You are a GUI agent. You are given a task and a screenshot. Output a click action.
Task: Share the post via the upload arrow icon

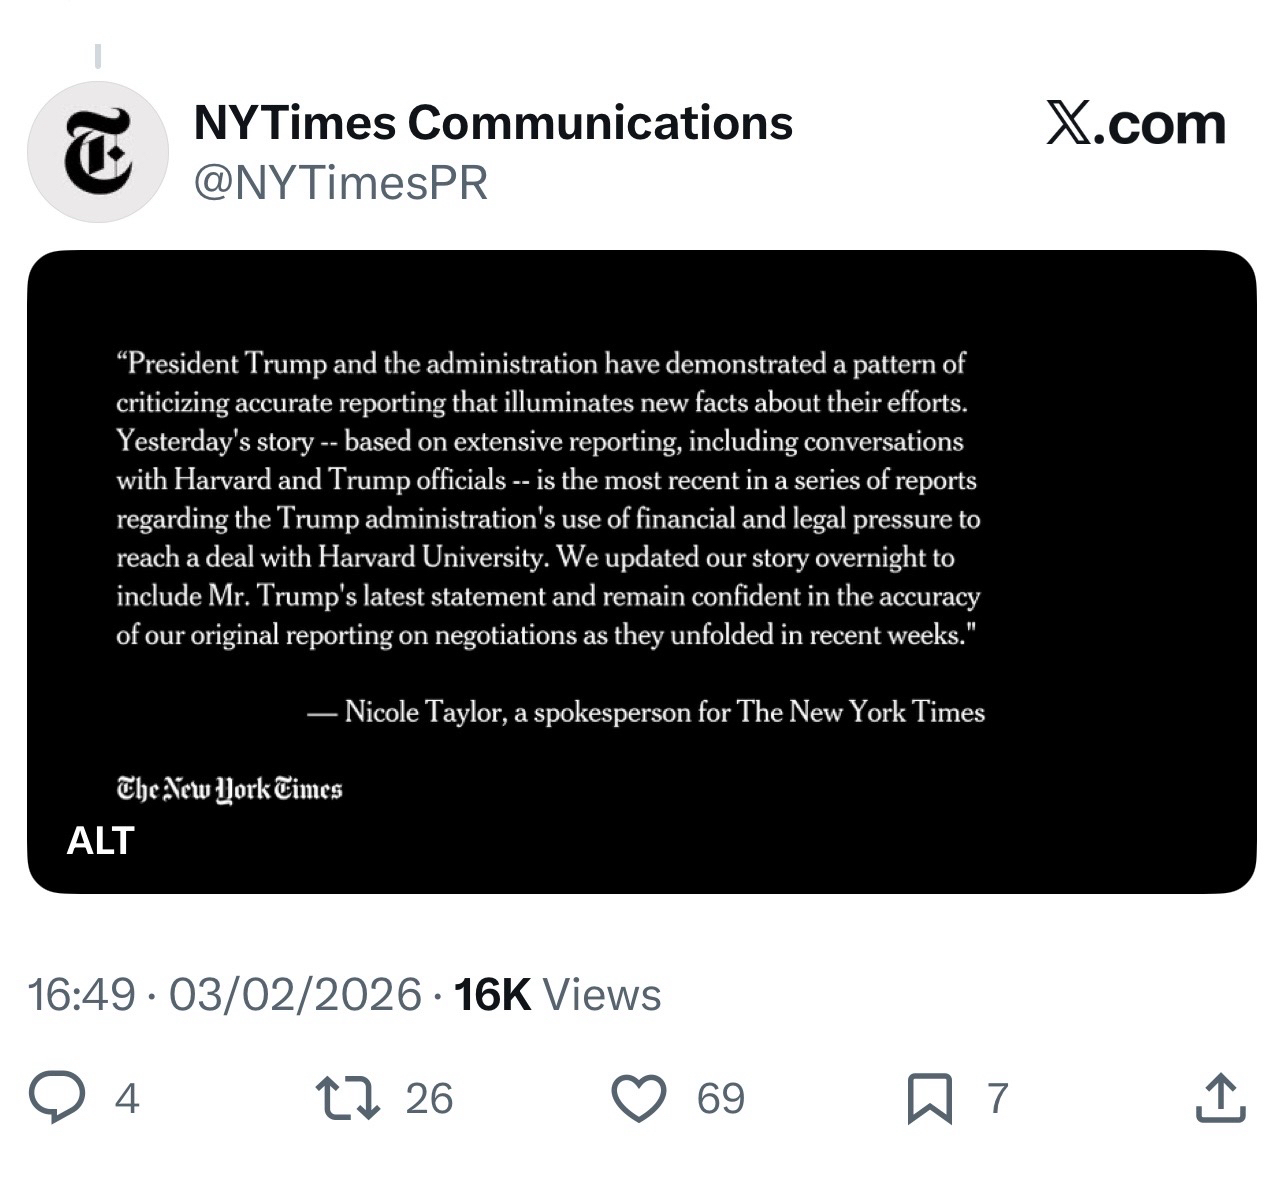pyautogui.click(x=1221, y=1097)
